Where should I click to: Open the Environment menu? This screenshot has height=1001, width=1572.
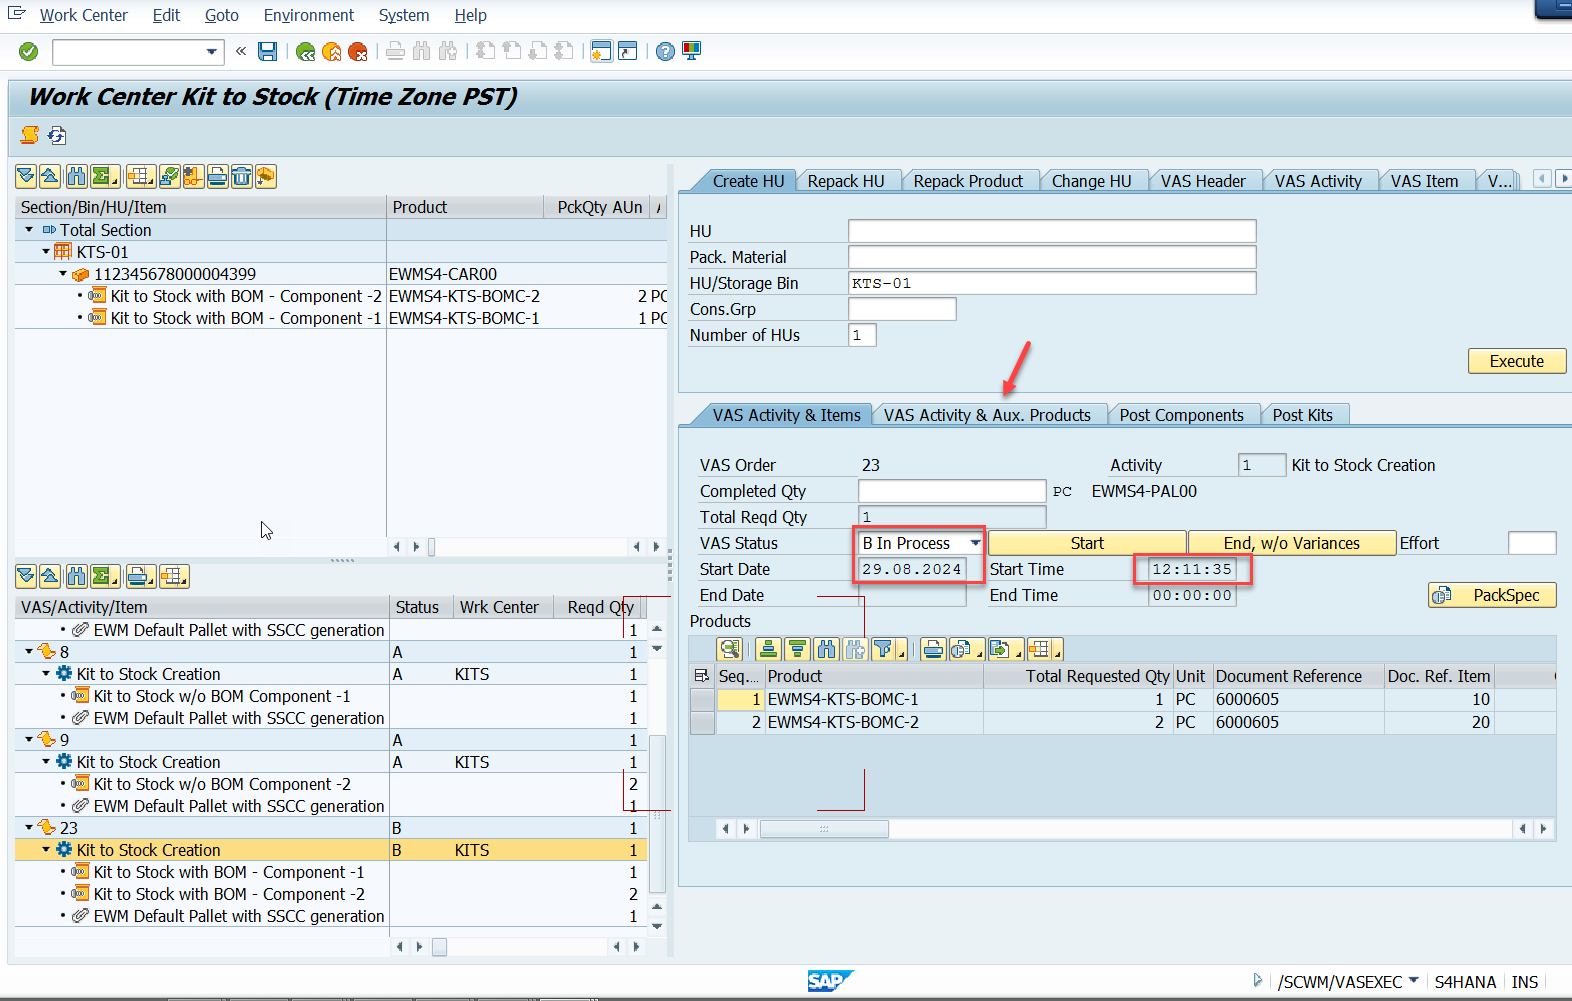(309, 15)
